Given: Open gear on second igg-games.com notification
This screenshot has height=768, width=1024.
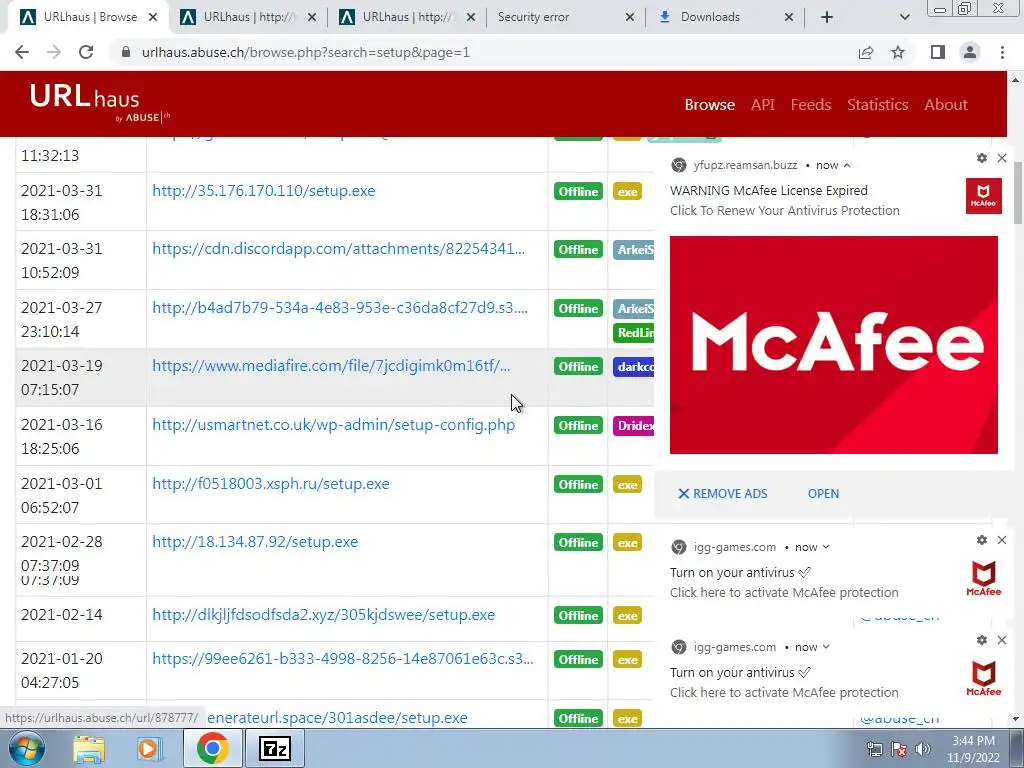Looking at the screenshot, I should (x=982, y=640).
